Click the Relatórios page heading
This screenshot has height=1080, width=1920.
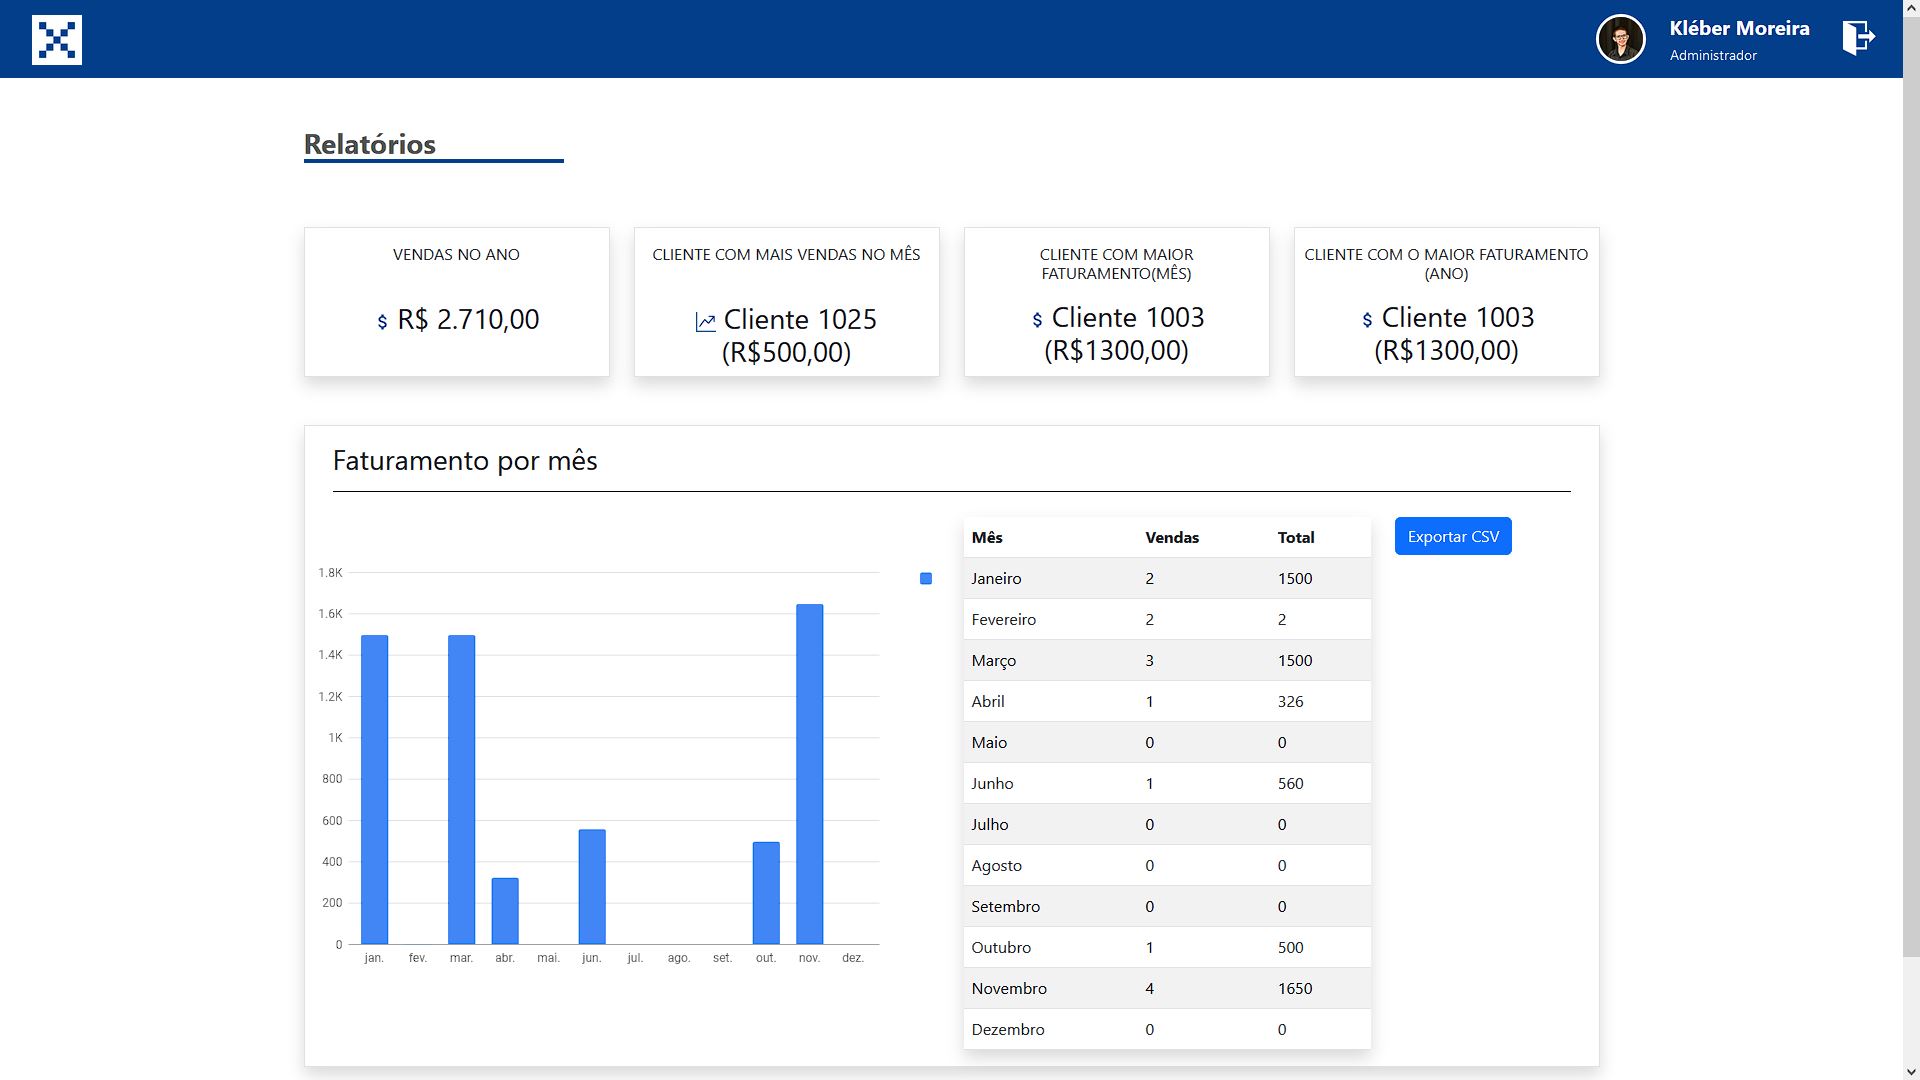click(370, 144)
